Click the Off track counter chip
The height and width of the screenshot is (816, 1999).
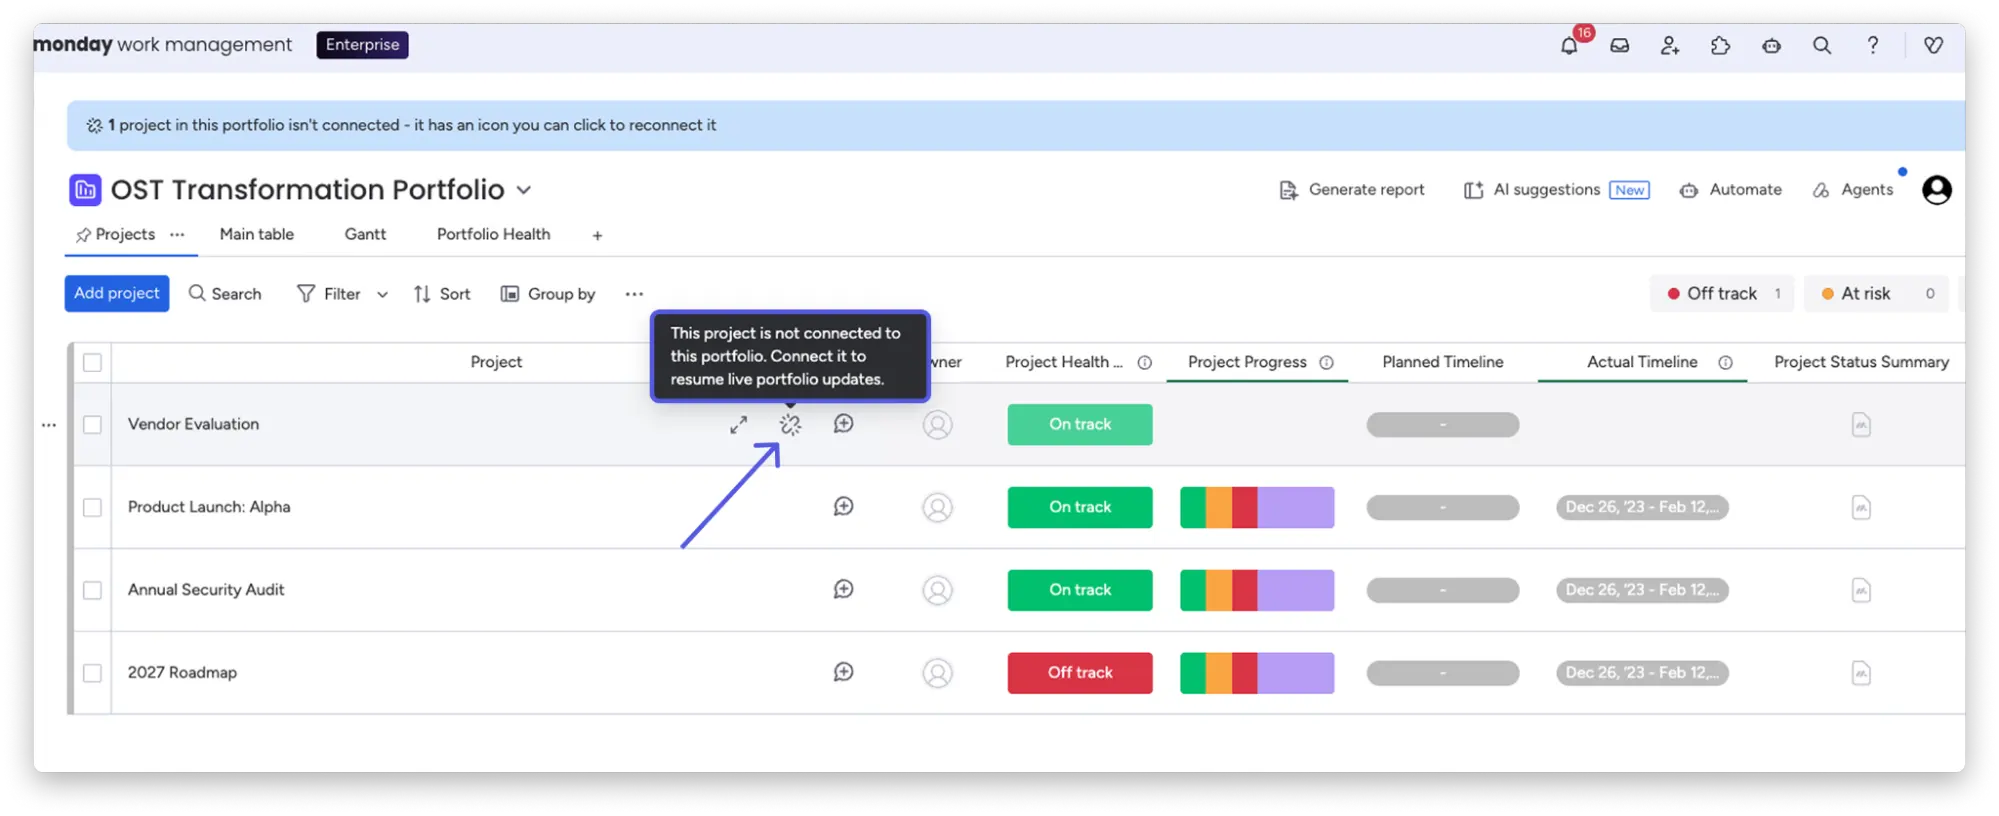(x=1722, y=294)
